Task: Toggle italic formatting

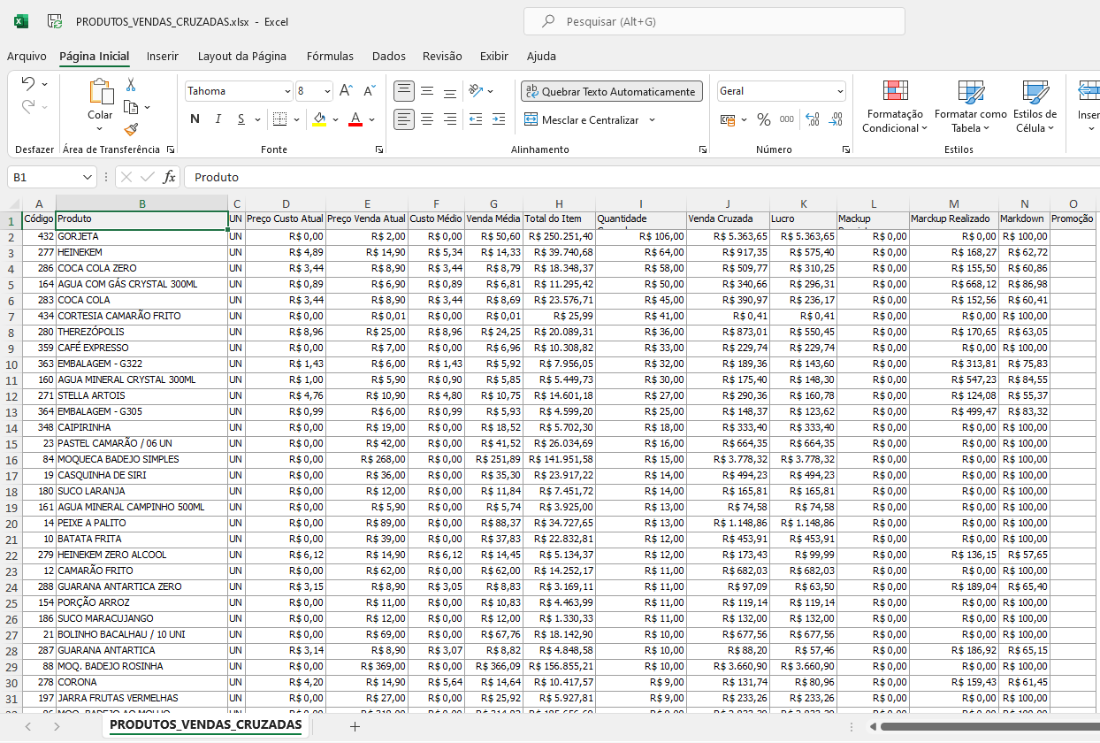Action: (x=218, y=120)
